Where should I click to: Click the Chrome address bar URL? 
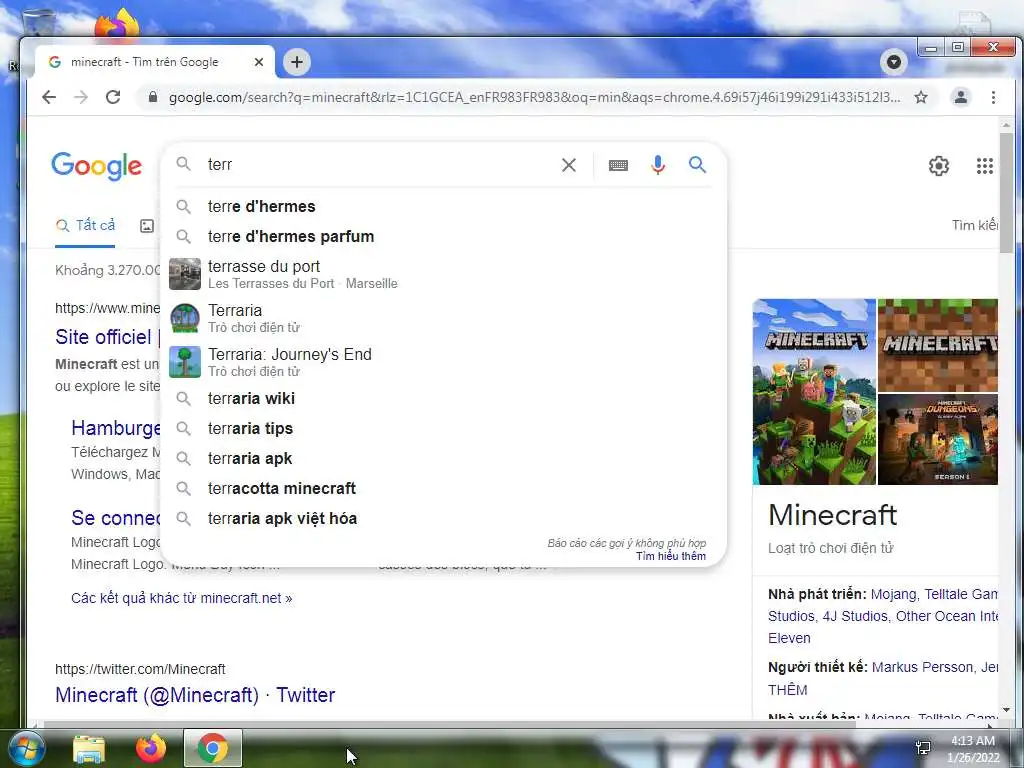pyautogui.click(x=534, y=97)
